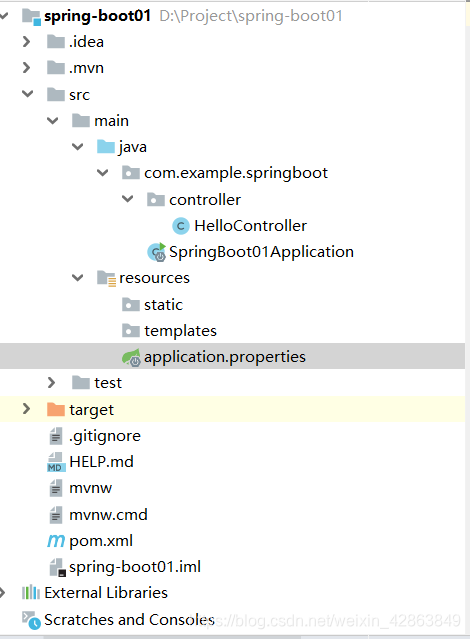Select the 'target' folder name
The width and height of the screenshot is (470, 639).
click(92, 410)
